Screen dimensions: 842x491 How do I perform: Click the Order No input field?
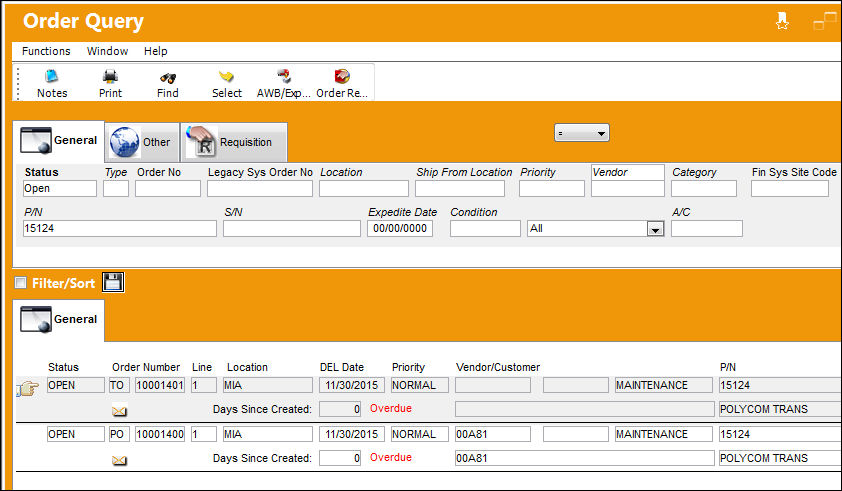point(168,189)
